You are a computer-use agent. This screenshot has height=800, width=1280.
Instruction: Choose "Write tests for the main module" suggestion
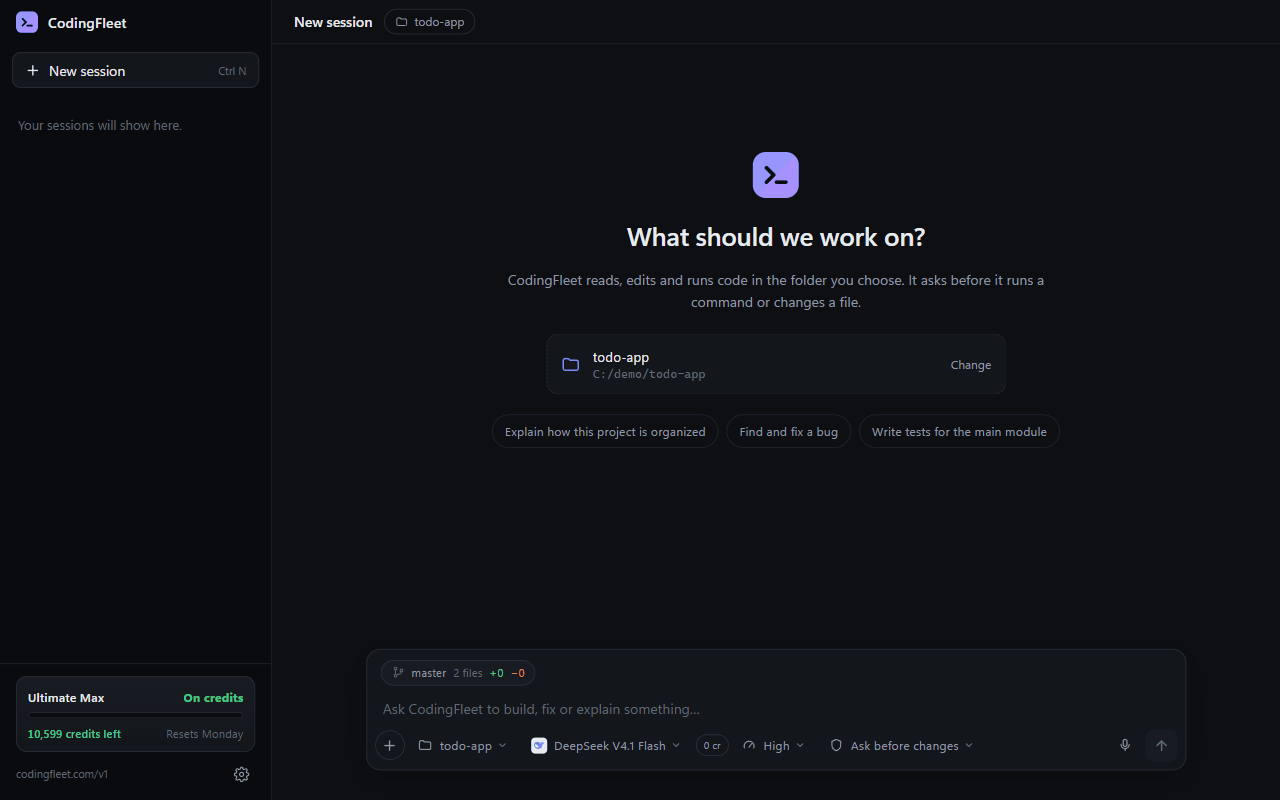click(x=959, y=432)
